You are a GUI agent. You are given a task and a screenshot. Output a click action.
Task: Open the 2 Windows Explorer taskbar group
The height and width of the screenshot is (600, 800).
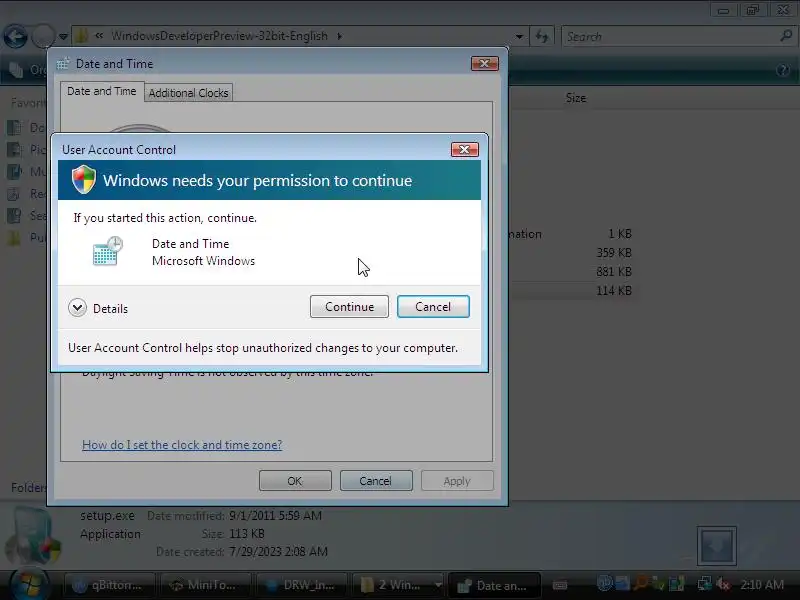(397, 585)
